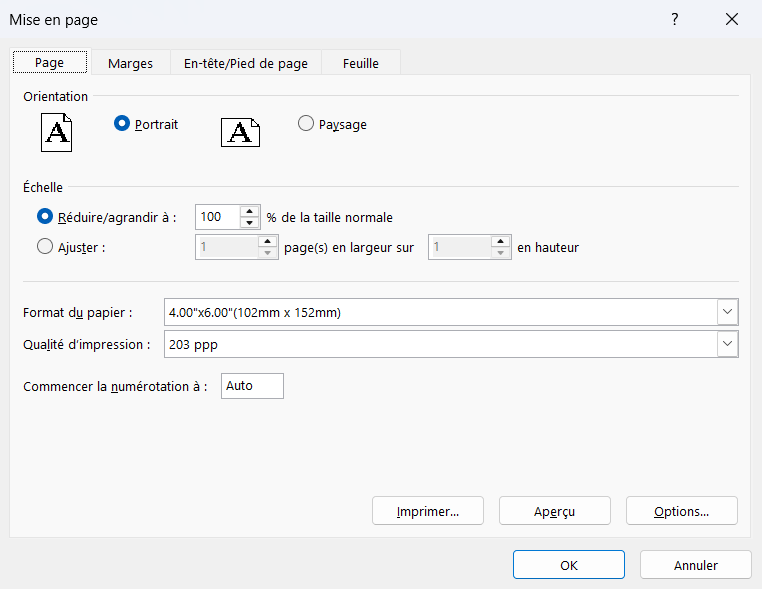Click the Aperçu button
This screenshot has height=589, width=762.
click(x=554, y=511)
